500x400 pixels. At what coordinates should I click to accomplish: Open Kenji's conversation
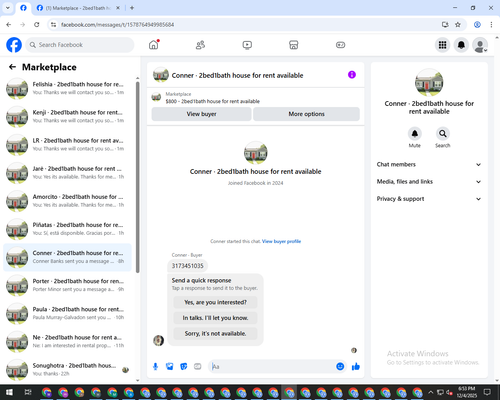pyautogui.click(x=67, y=117)
